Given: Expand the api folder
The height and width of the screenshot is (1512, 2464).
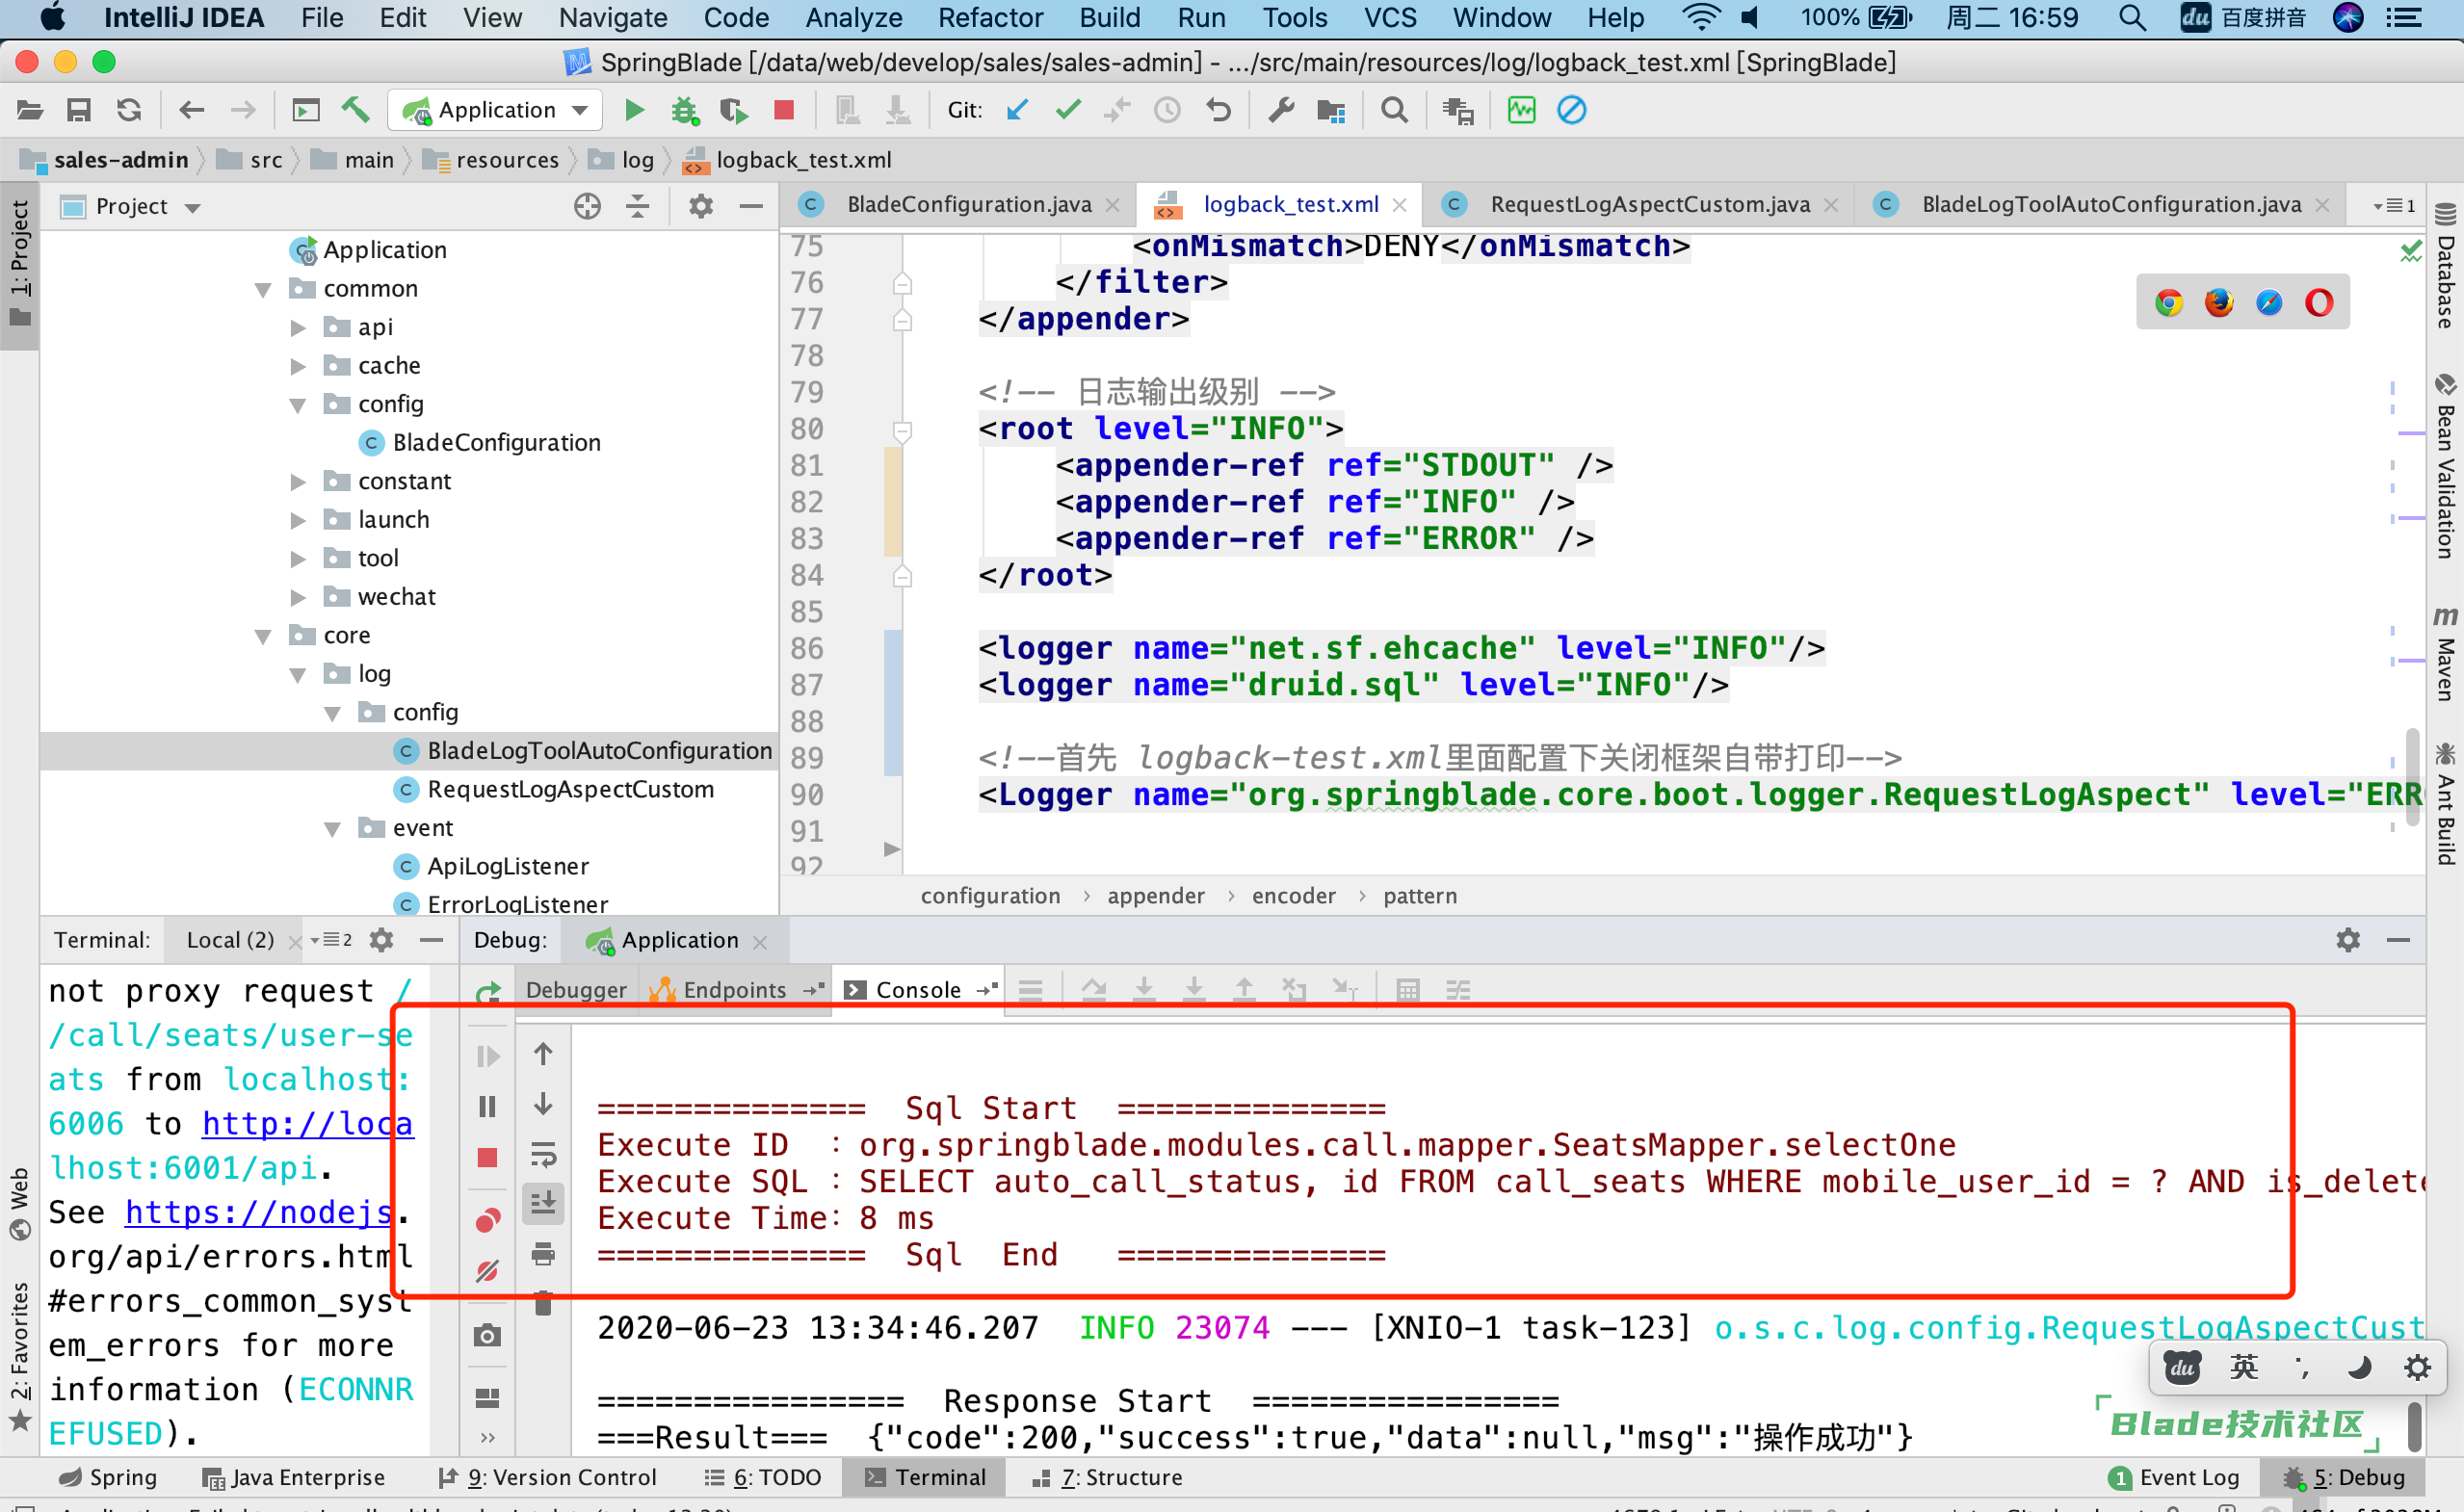Looking at the screenshot, I should pos(298,328).
